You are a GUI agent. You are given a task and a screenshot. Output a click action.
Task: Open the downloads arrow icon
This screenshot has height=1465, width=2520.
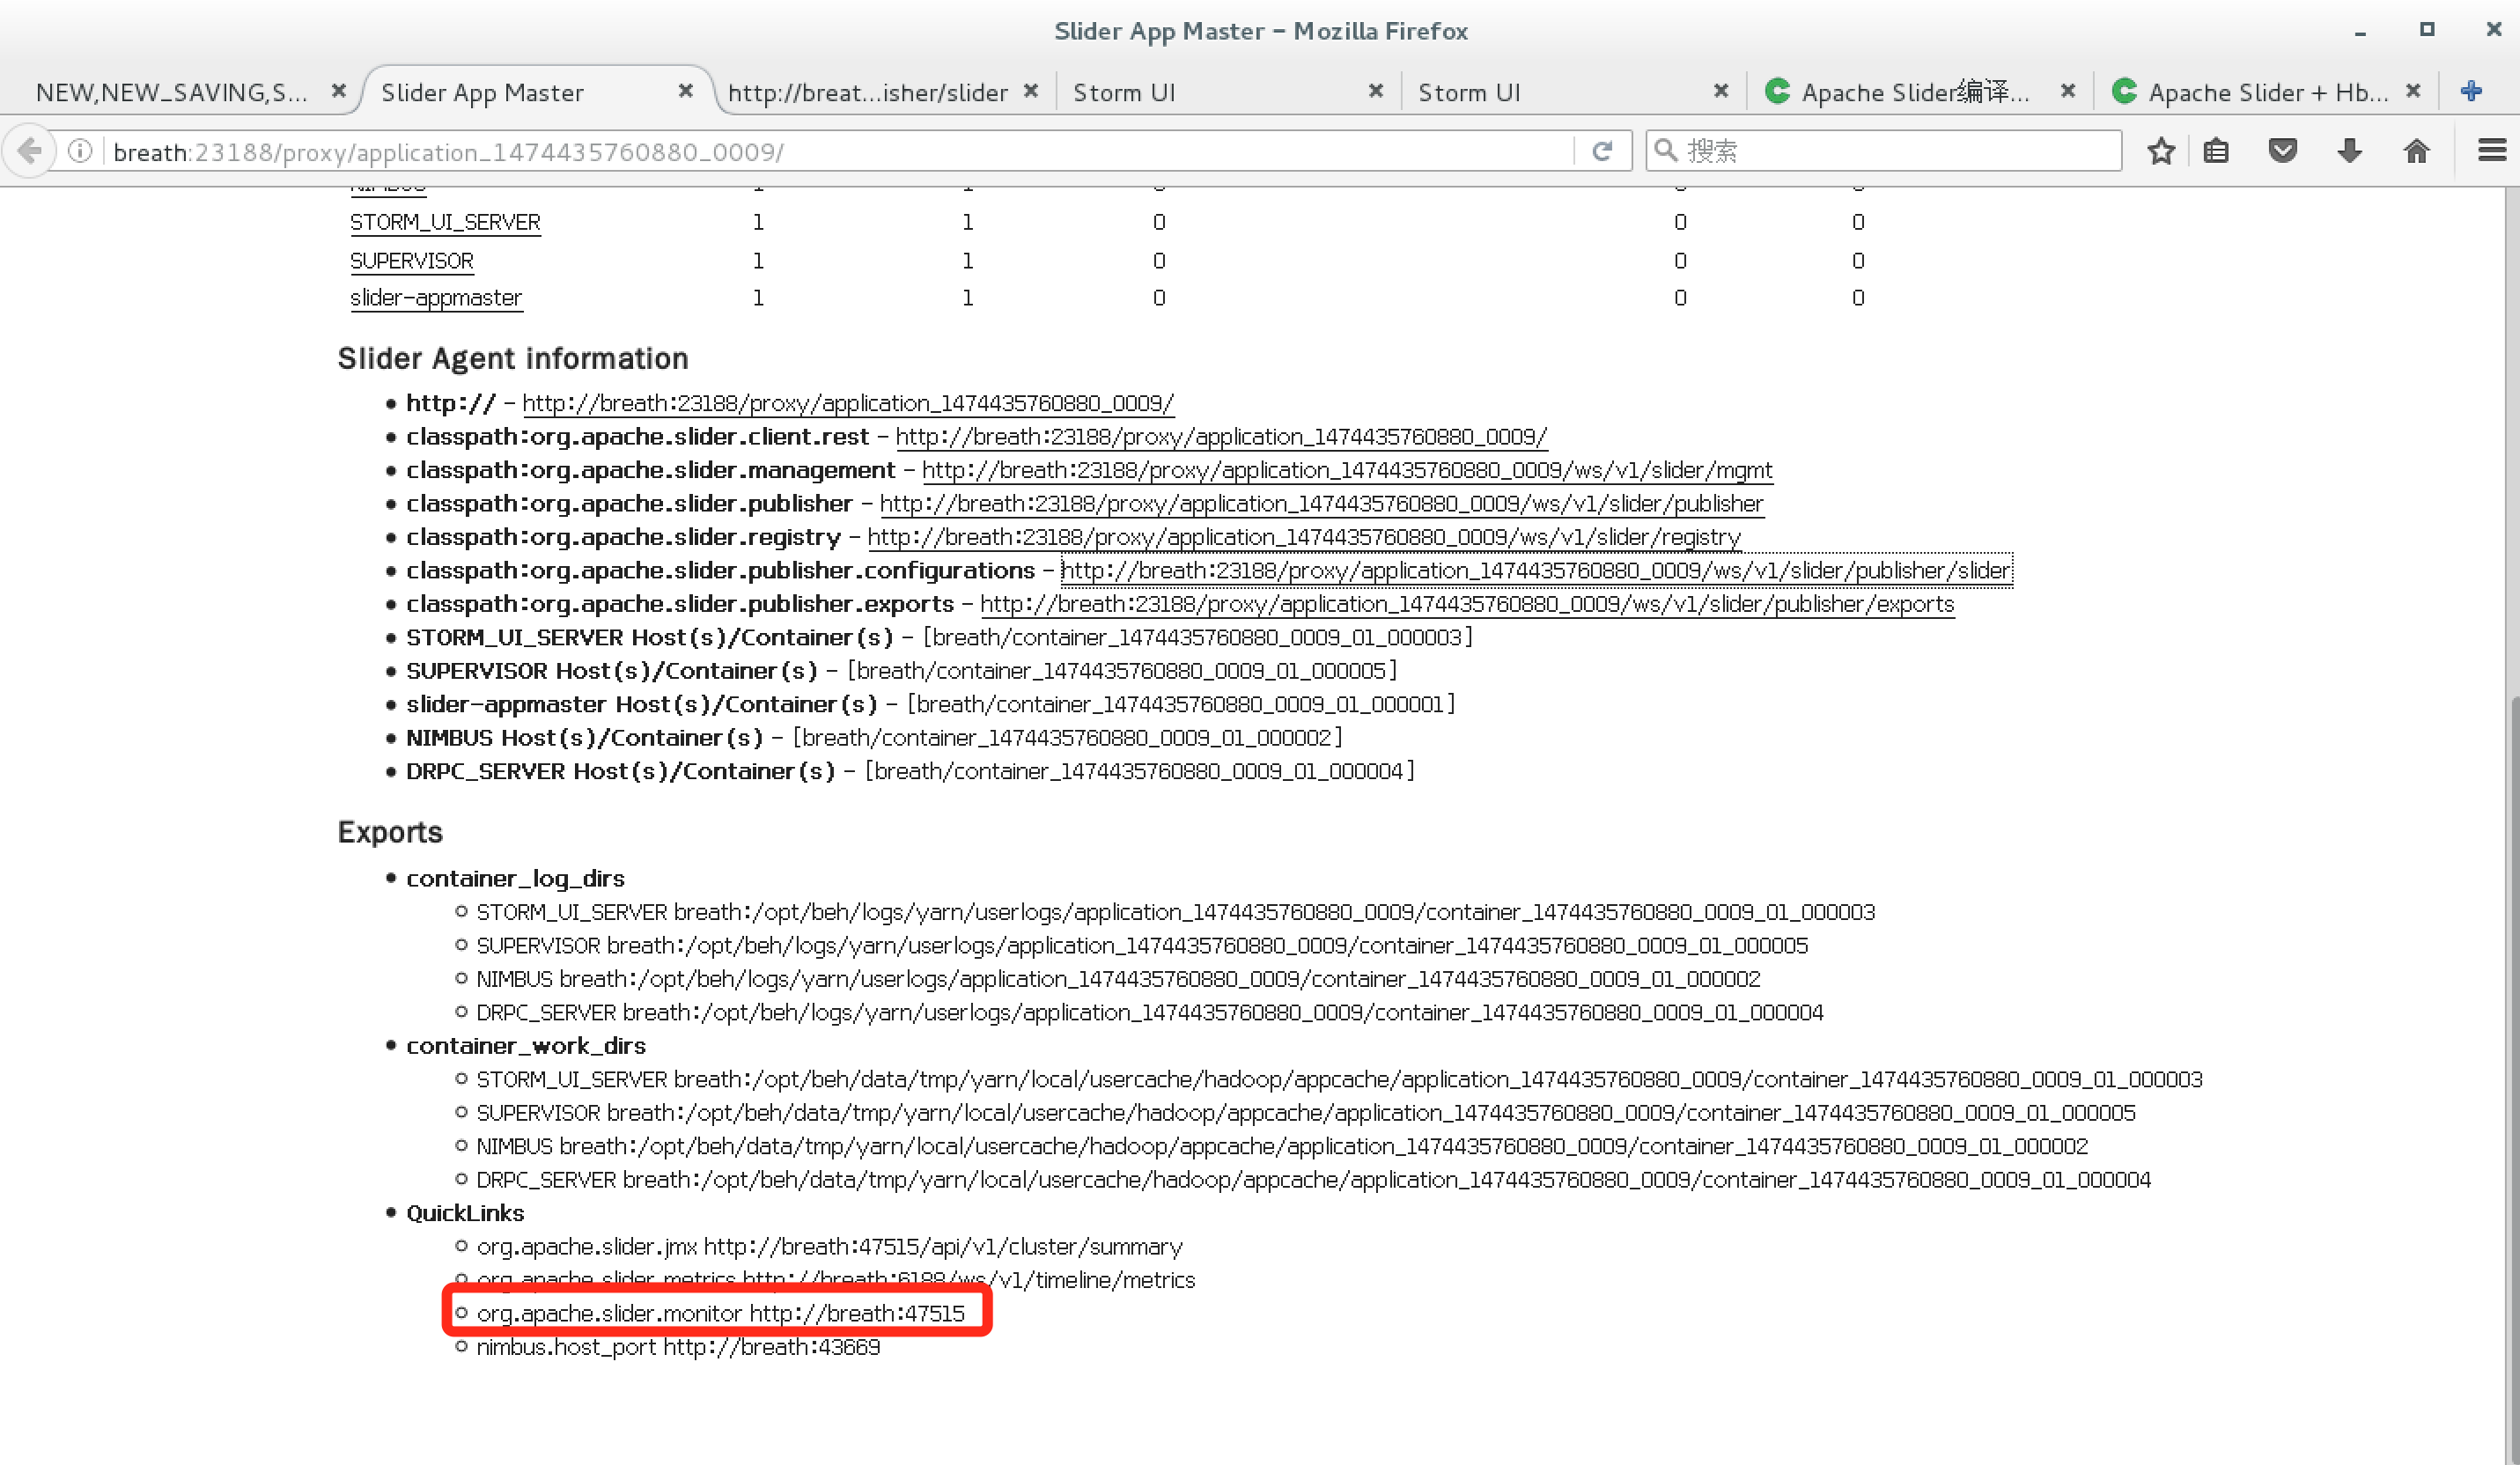coord(2349,151)
